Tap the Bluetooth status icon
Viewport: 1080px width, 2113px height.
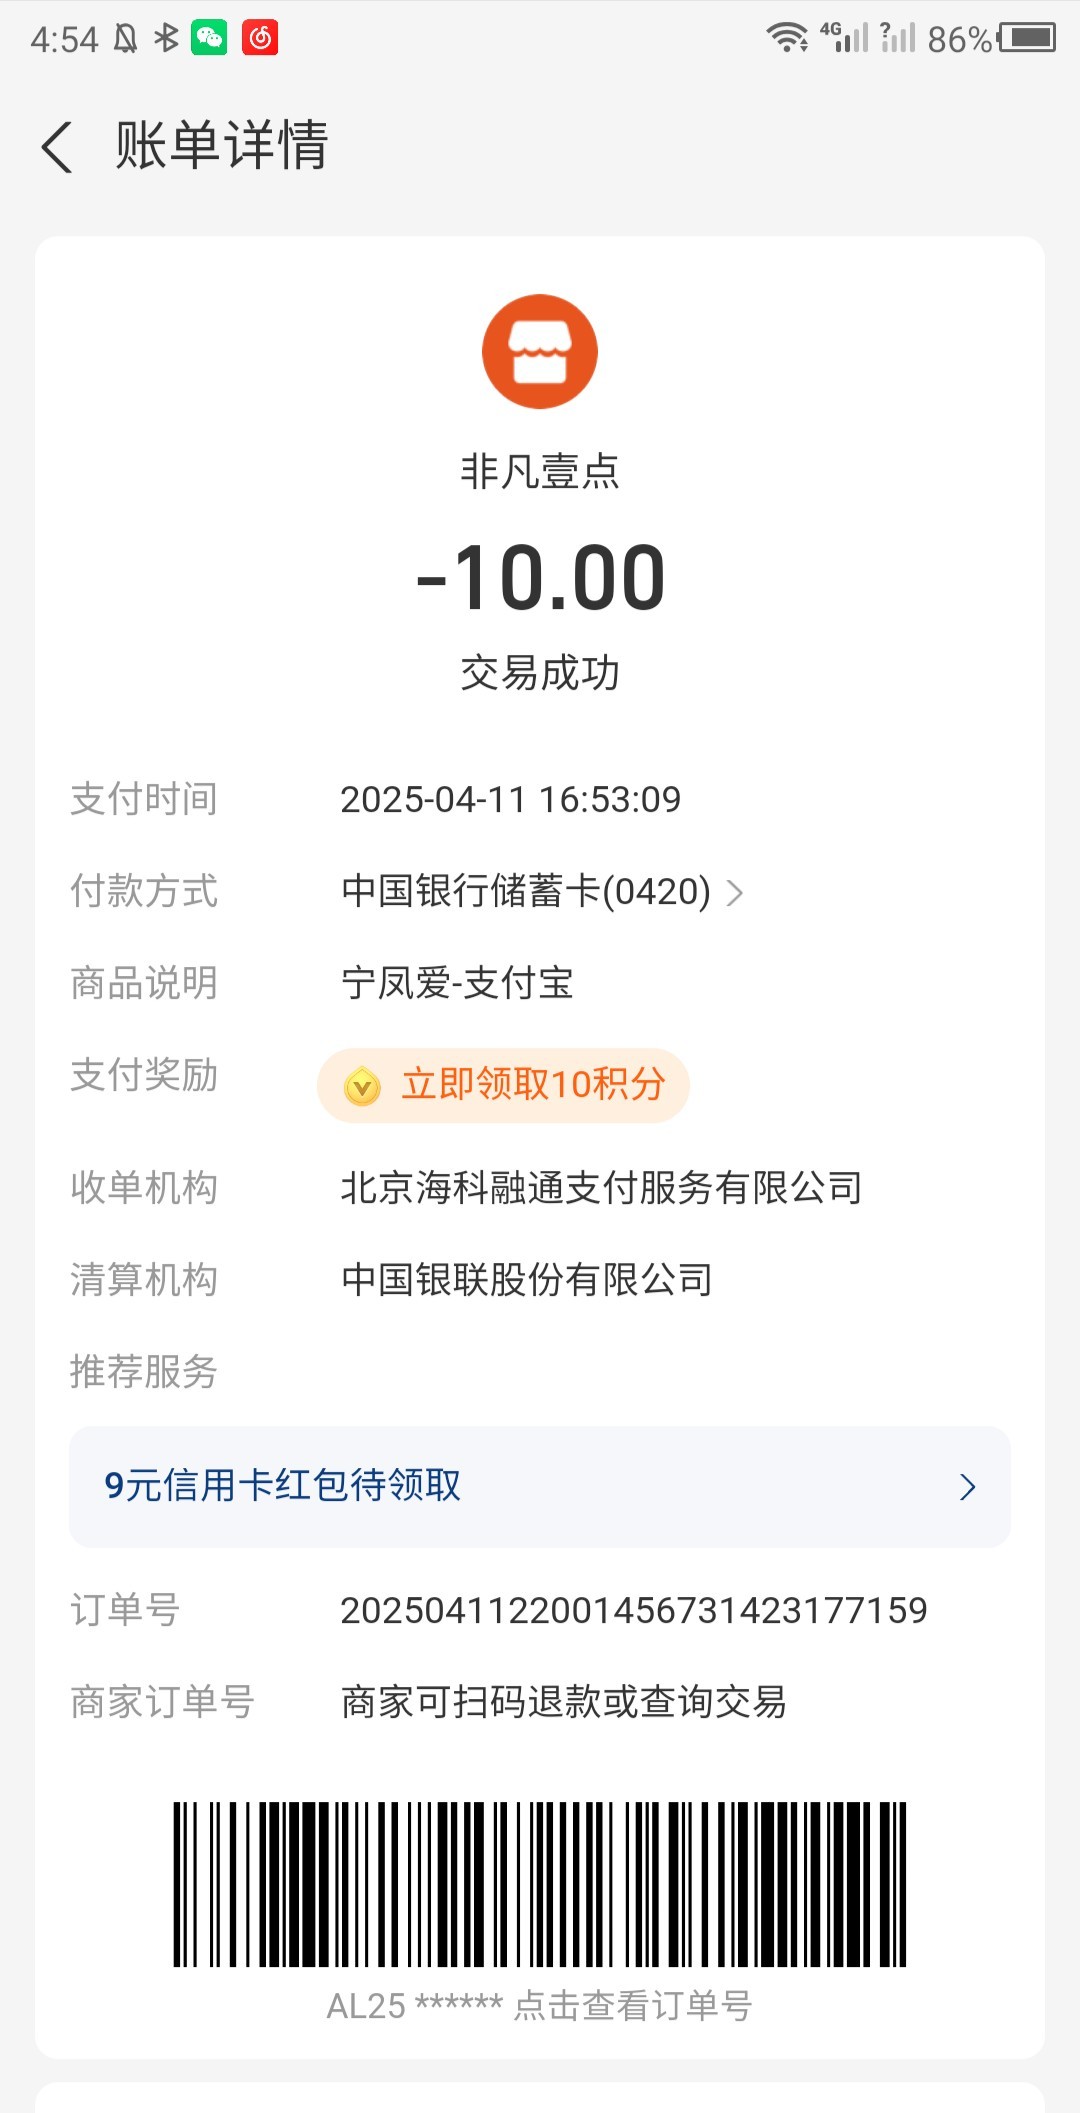click(166, 38)
